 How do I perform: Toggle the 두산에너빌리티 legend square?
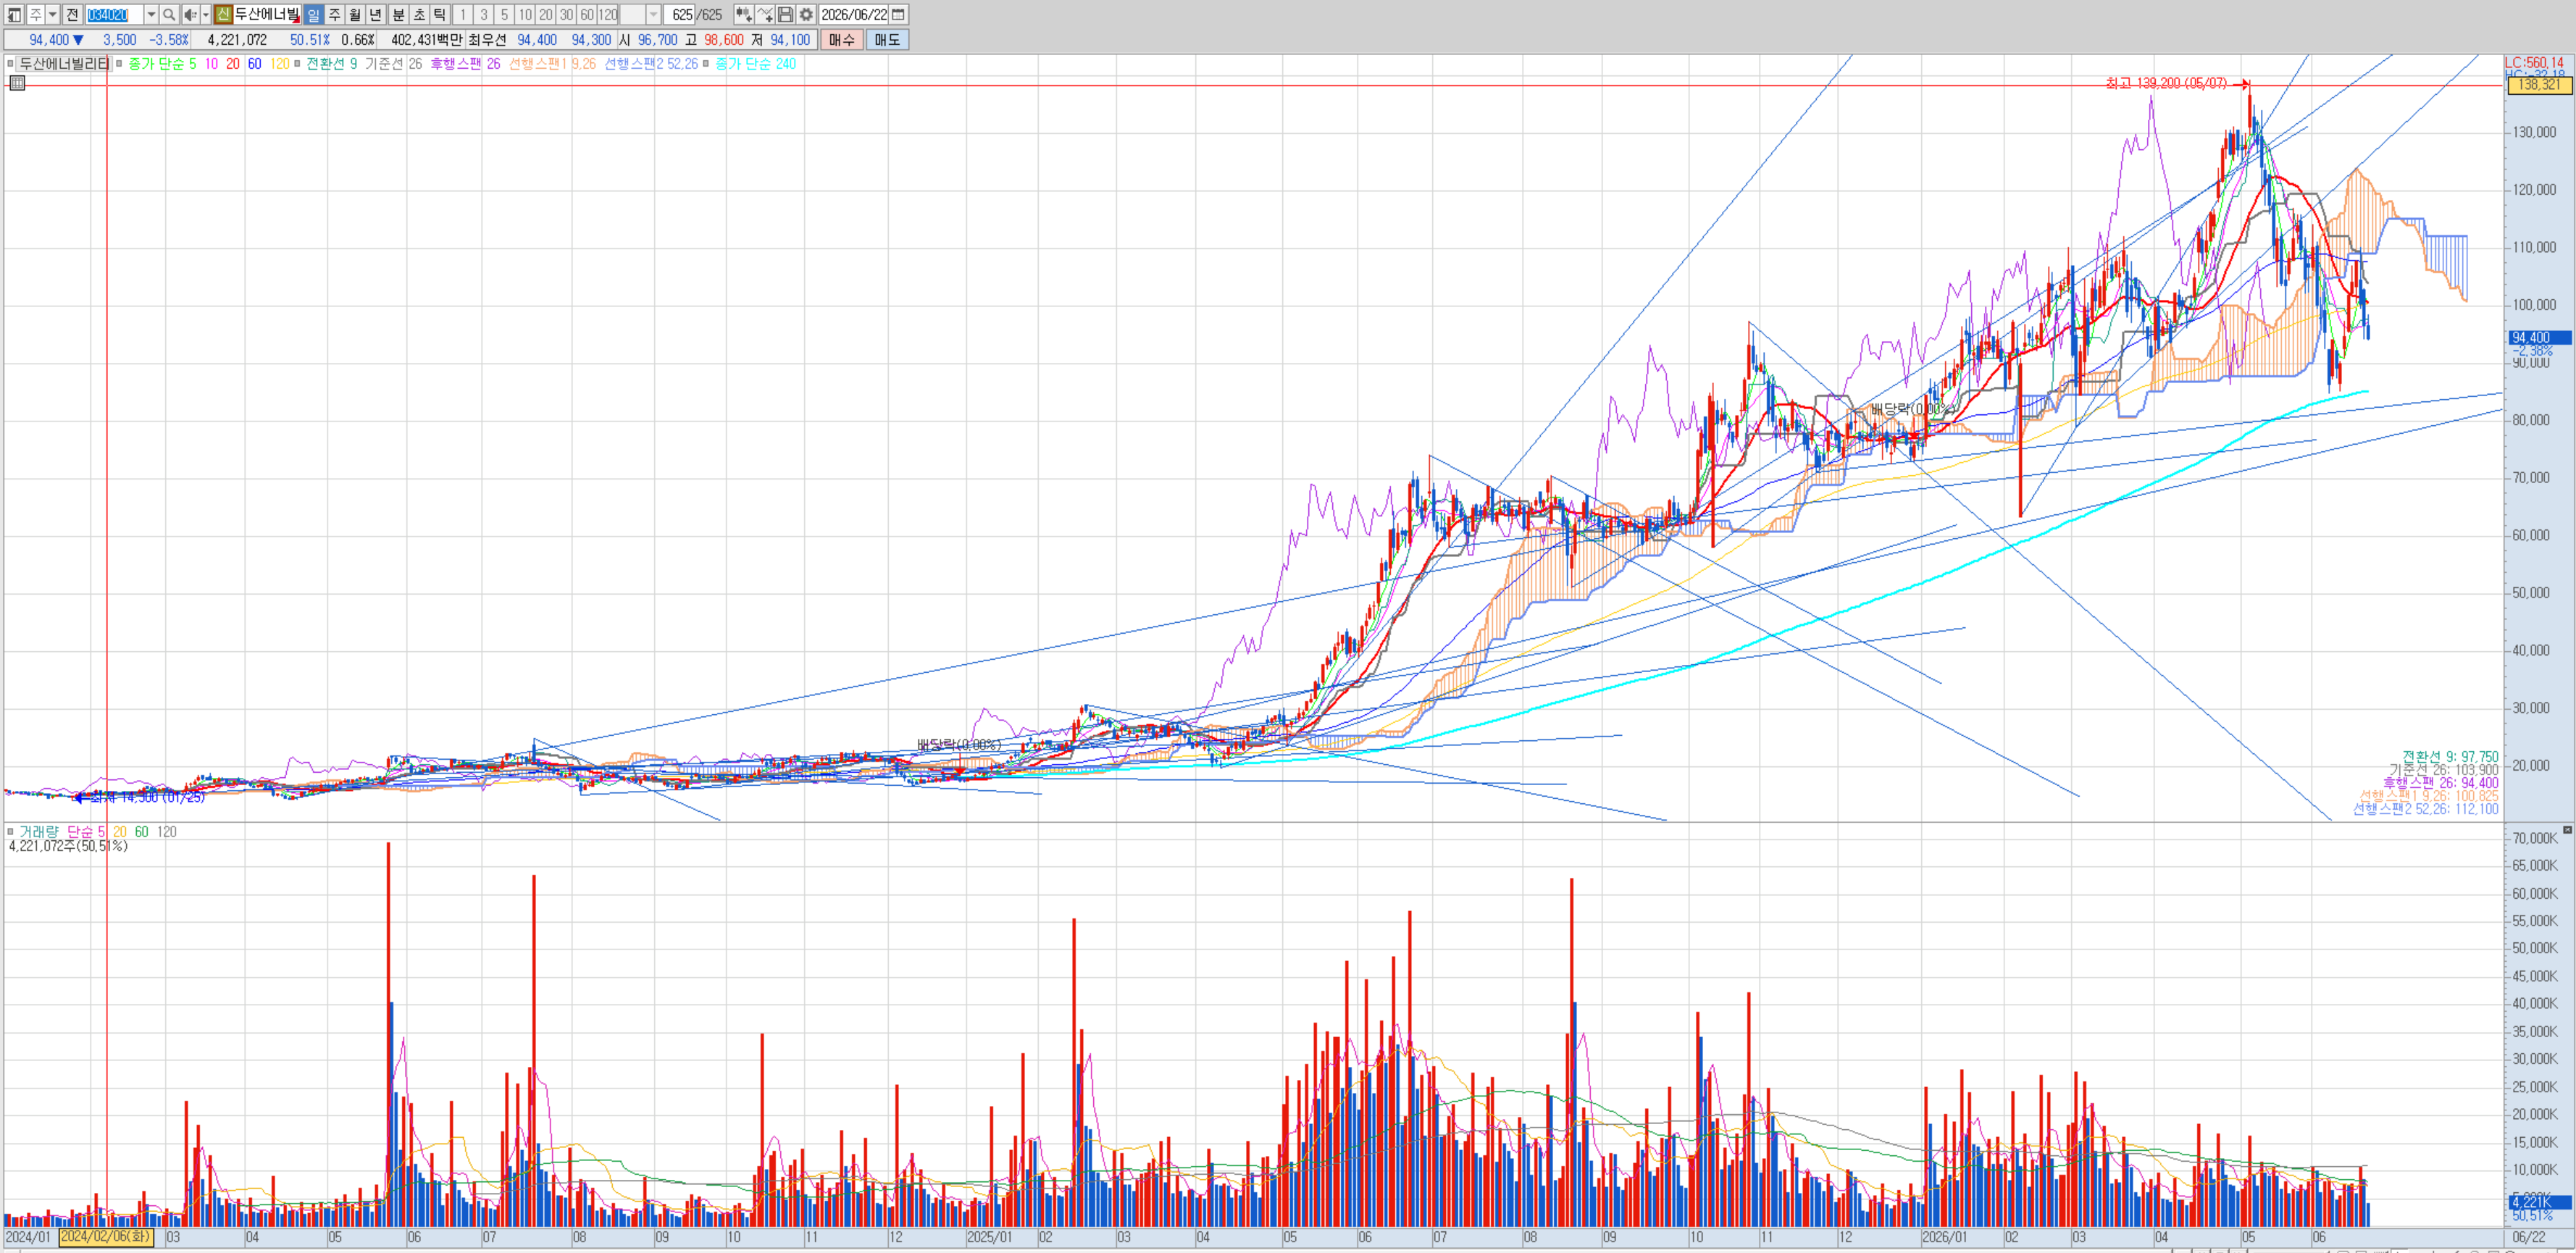coord(10,64)
